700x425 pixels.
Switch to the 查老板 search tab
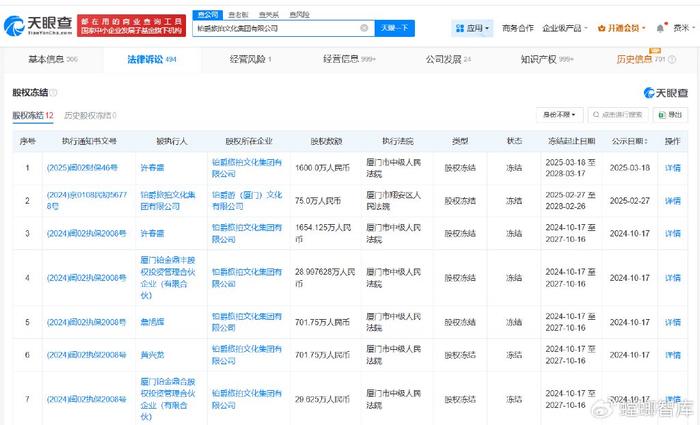pos(238,15)
